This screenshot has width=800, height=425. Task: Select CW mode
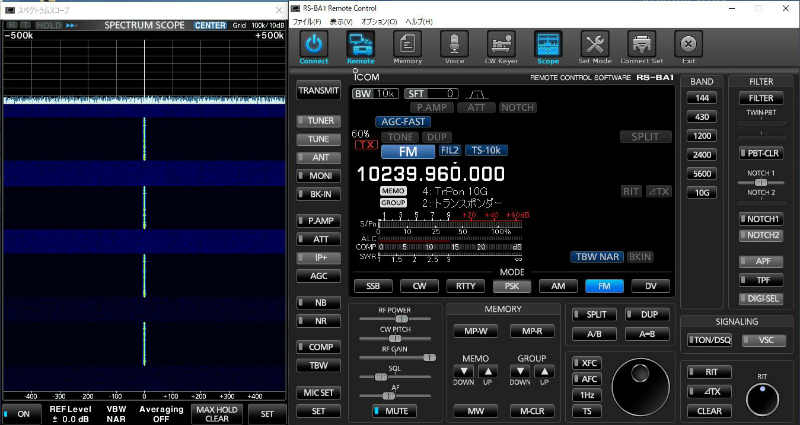(x=419, y=286)
